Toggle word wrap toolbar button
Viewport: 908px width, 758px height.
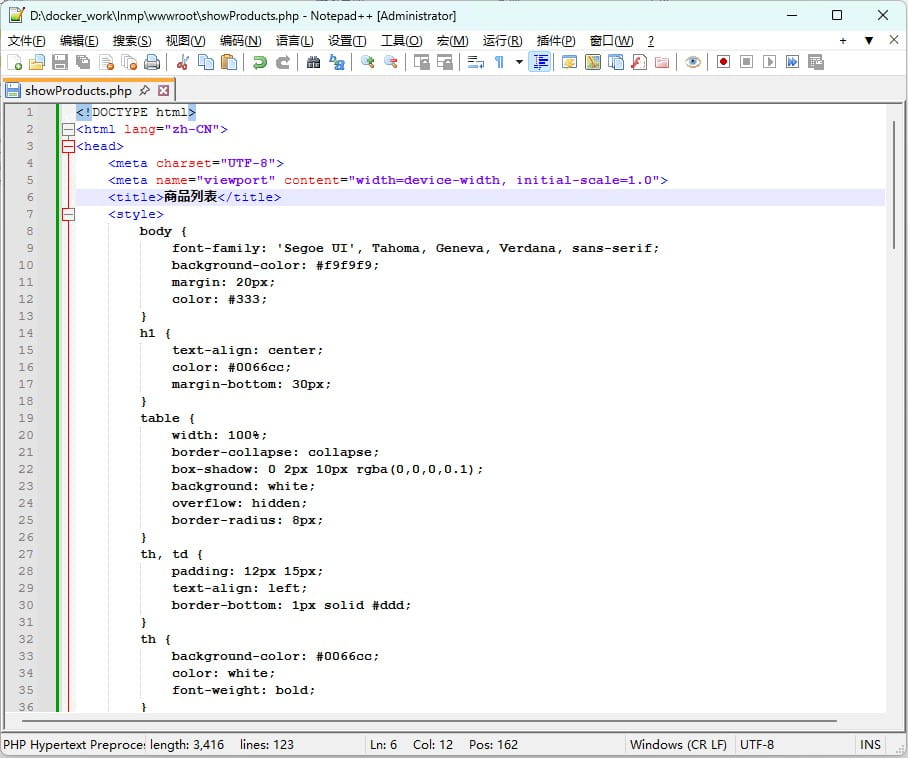(475, 62)
